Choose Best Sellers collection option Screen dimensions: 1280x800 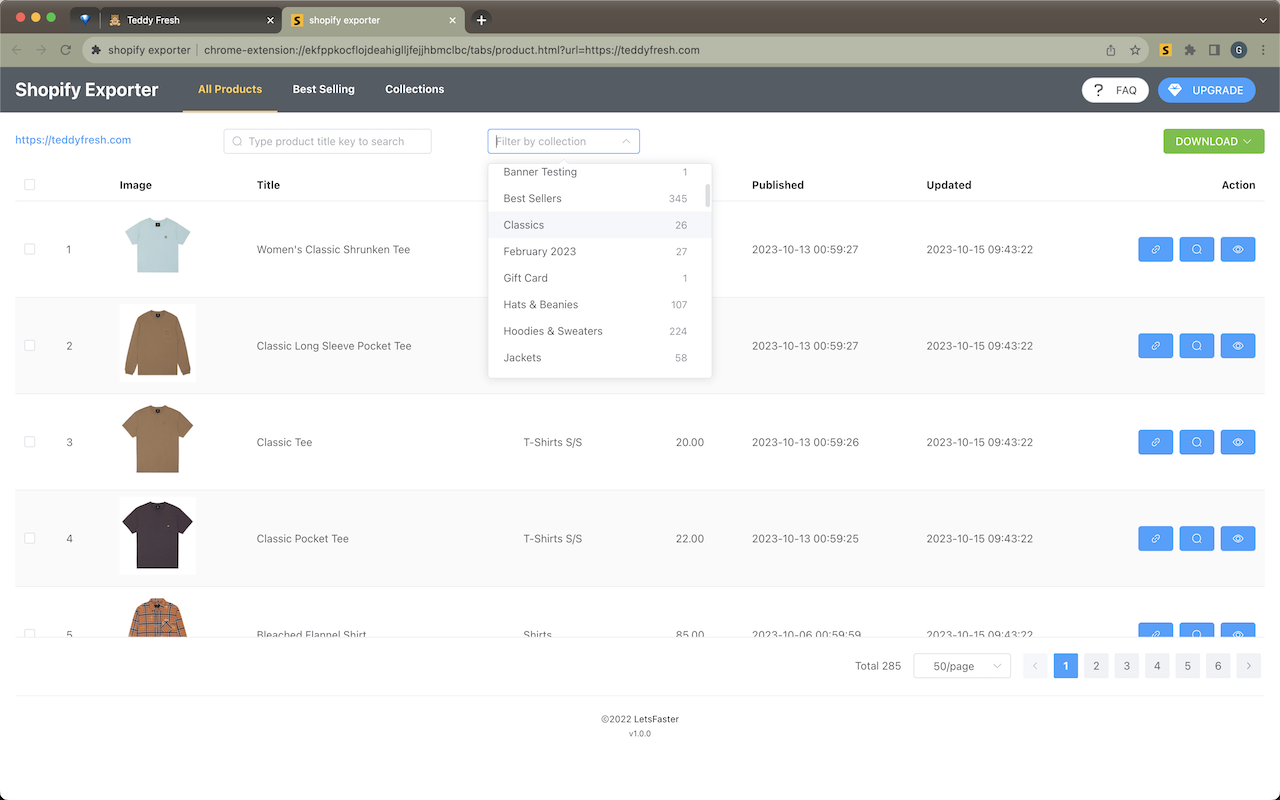(x=599, y=198)
